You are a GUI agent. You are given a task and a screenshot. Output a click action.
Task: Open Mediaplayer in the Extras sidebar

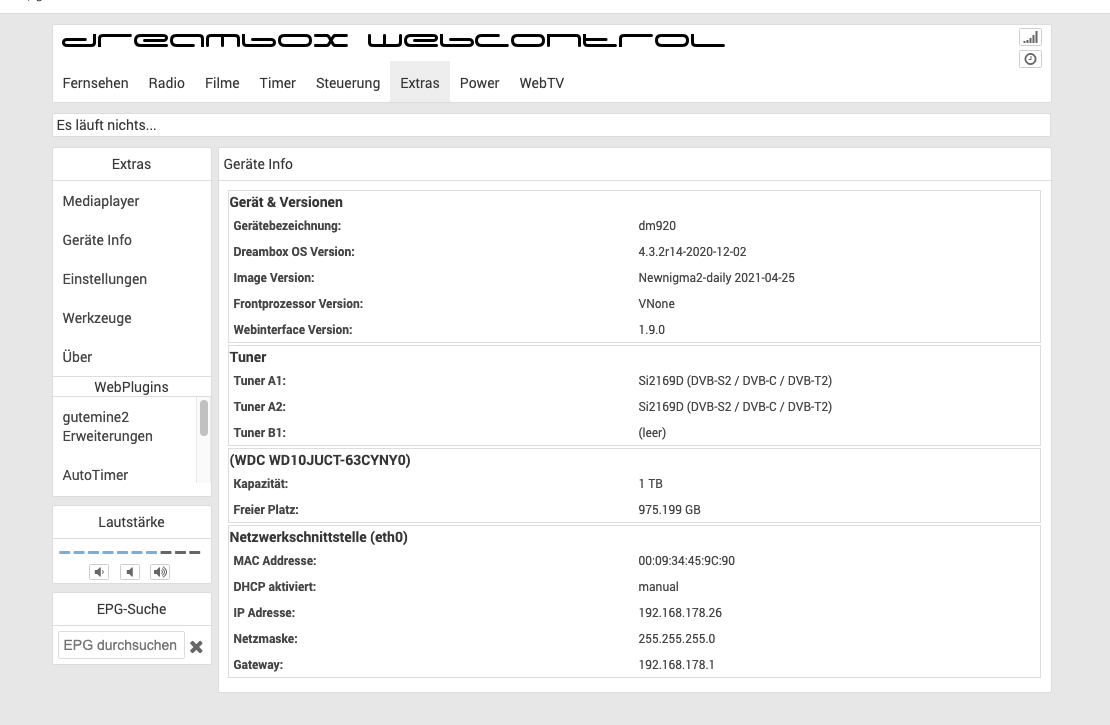[101, 201]
